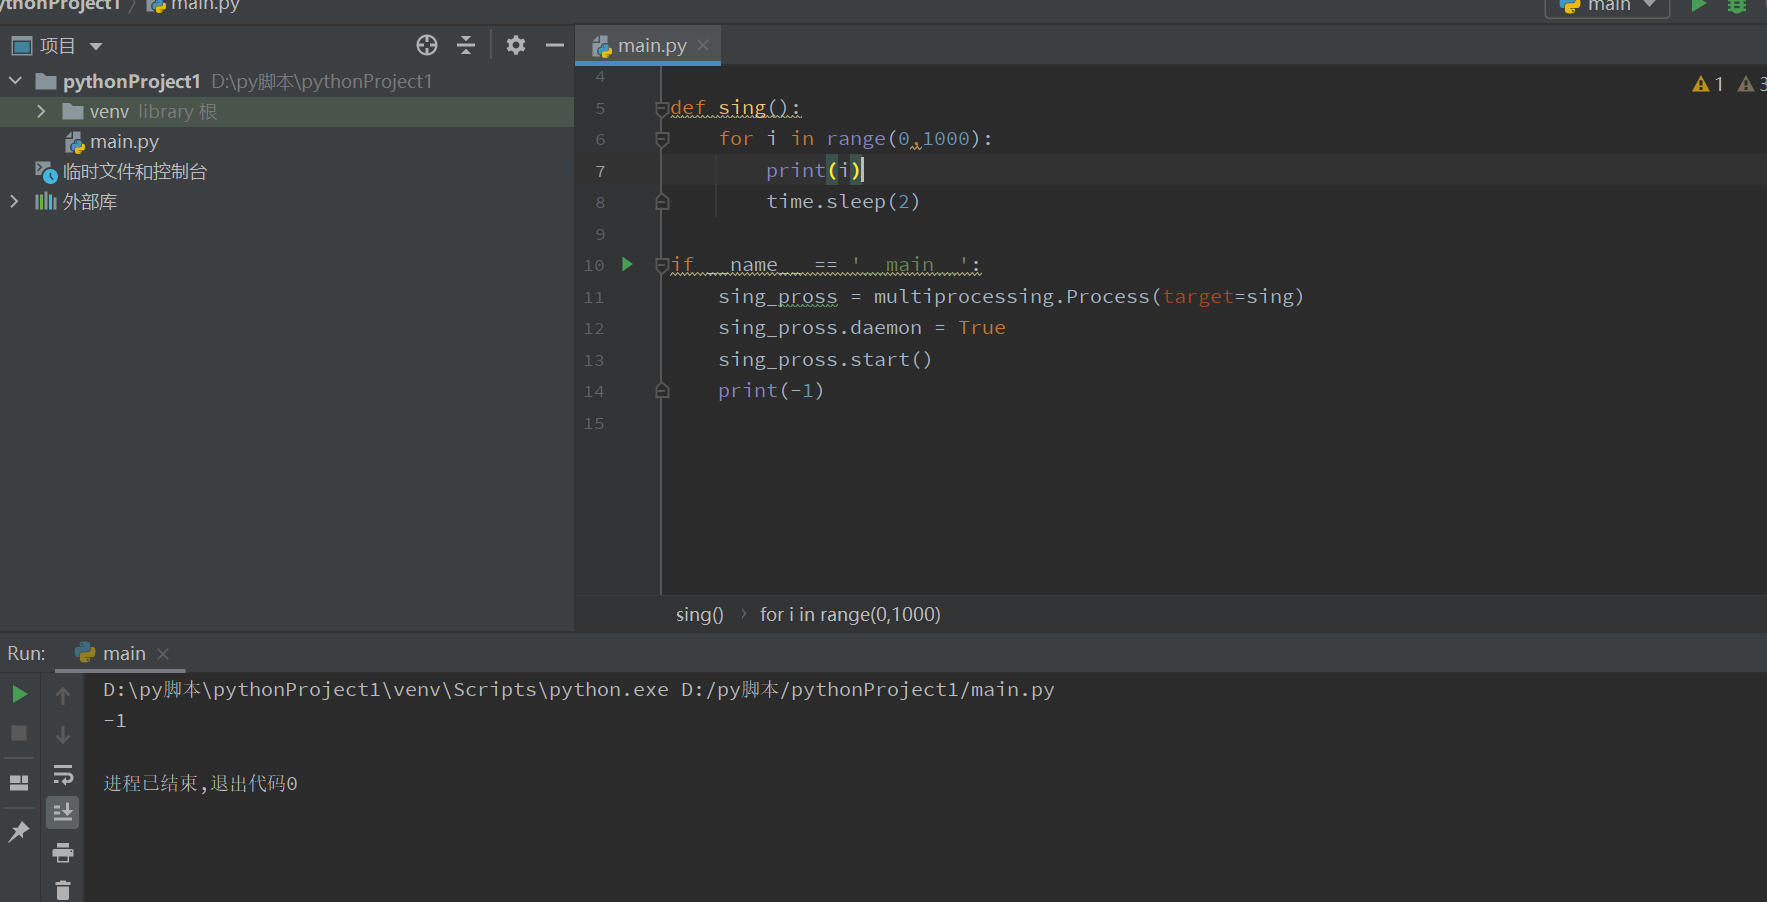Select 外部库 label in project tree

90,202
